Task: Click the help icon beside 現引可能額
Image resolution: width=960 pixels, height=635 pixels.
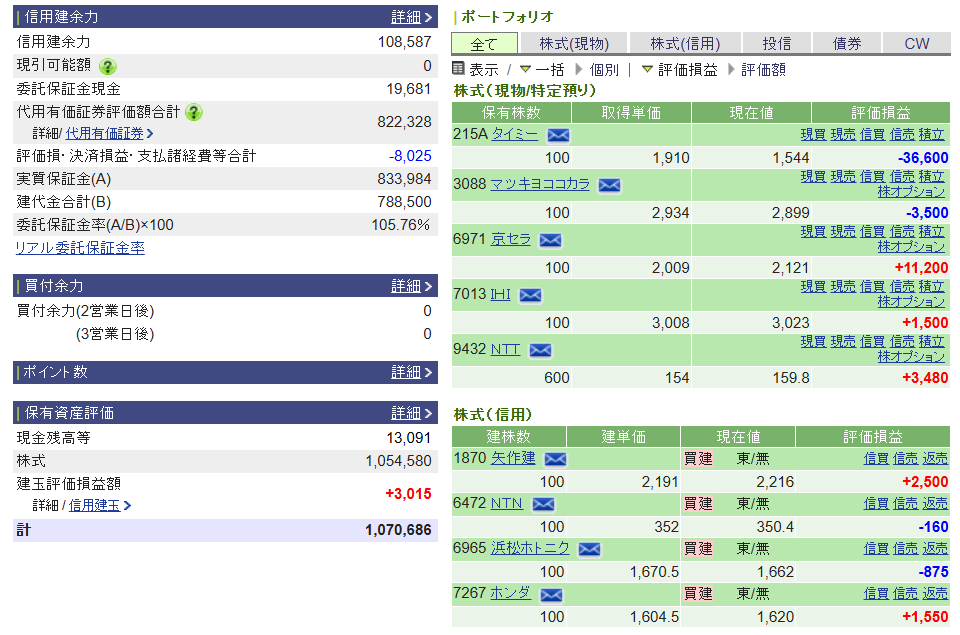Action: coord(108,66)
